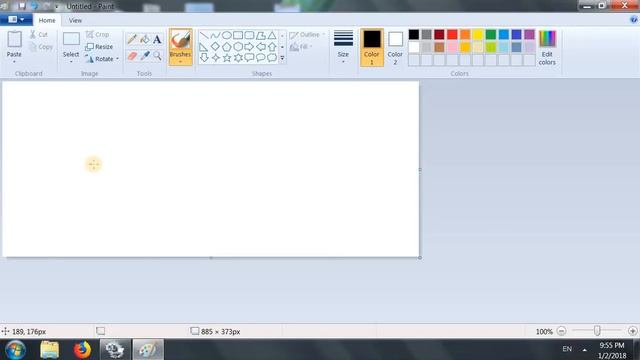The image size is (640, 360).
Task: Select the Oval shape
Action: pyautogui.click(x=227, y=36)
